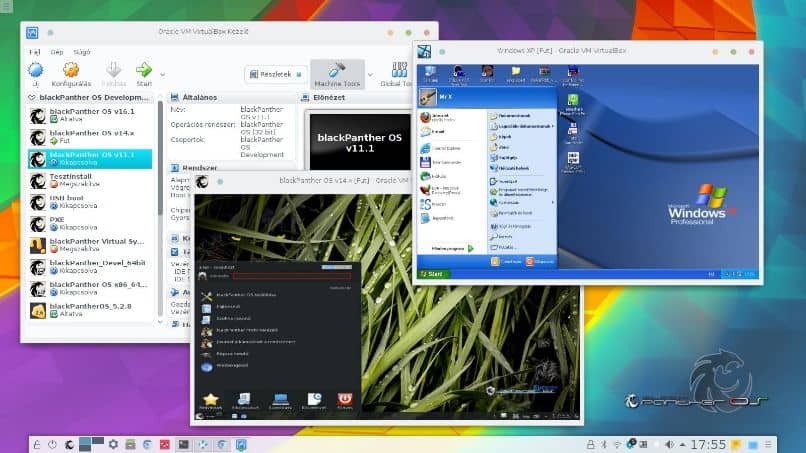This screenshot has width=806, height=453.
Task: Click the red Leave power tab in blackPanther launcher
Action: pos(344,400)
